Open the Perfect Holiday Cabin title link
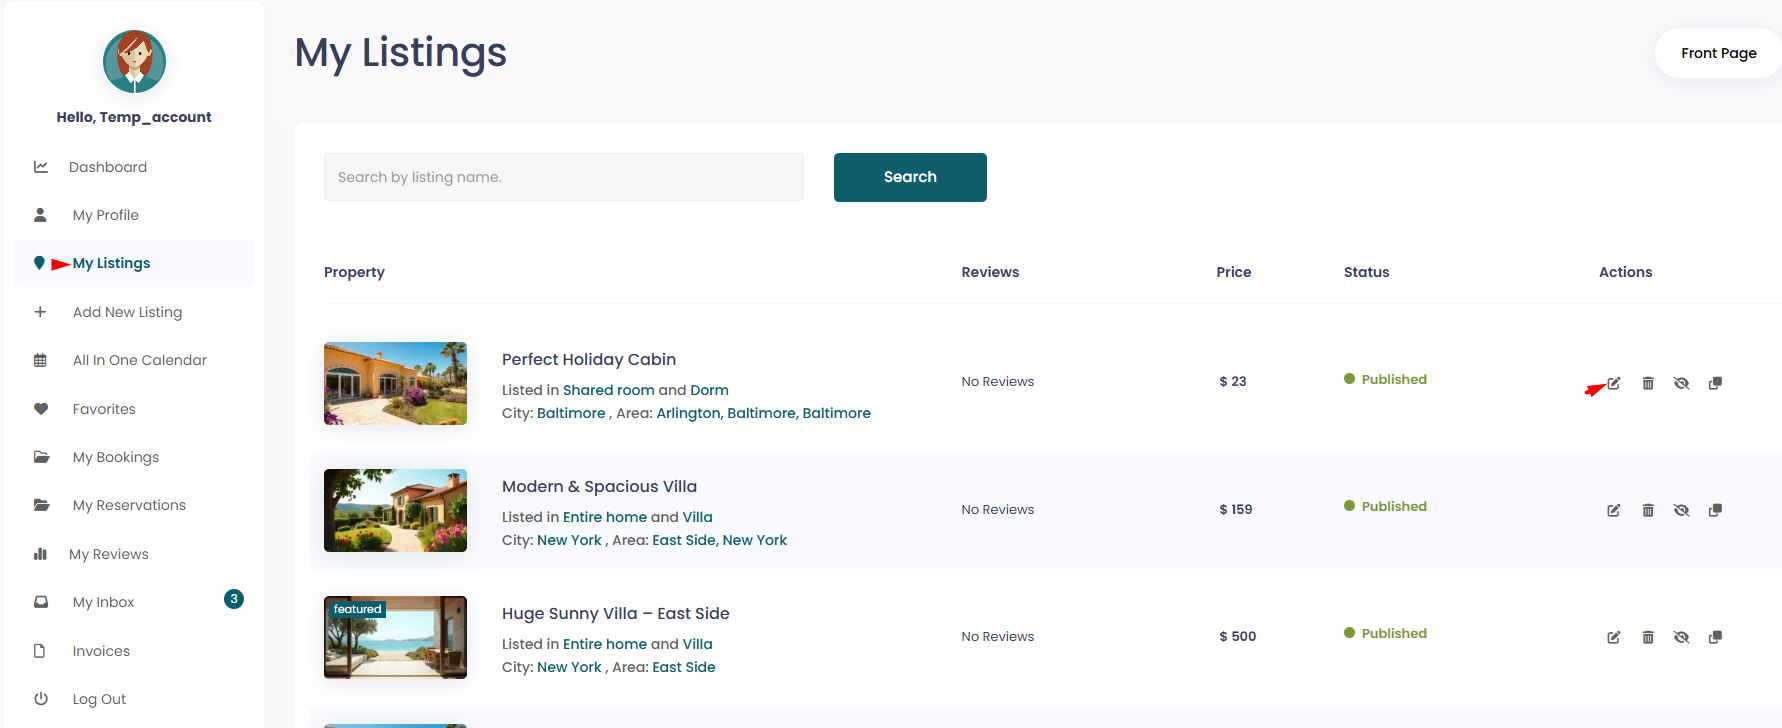 [589, 359]
